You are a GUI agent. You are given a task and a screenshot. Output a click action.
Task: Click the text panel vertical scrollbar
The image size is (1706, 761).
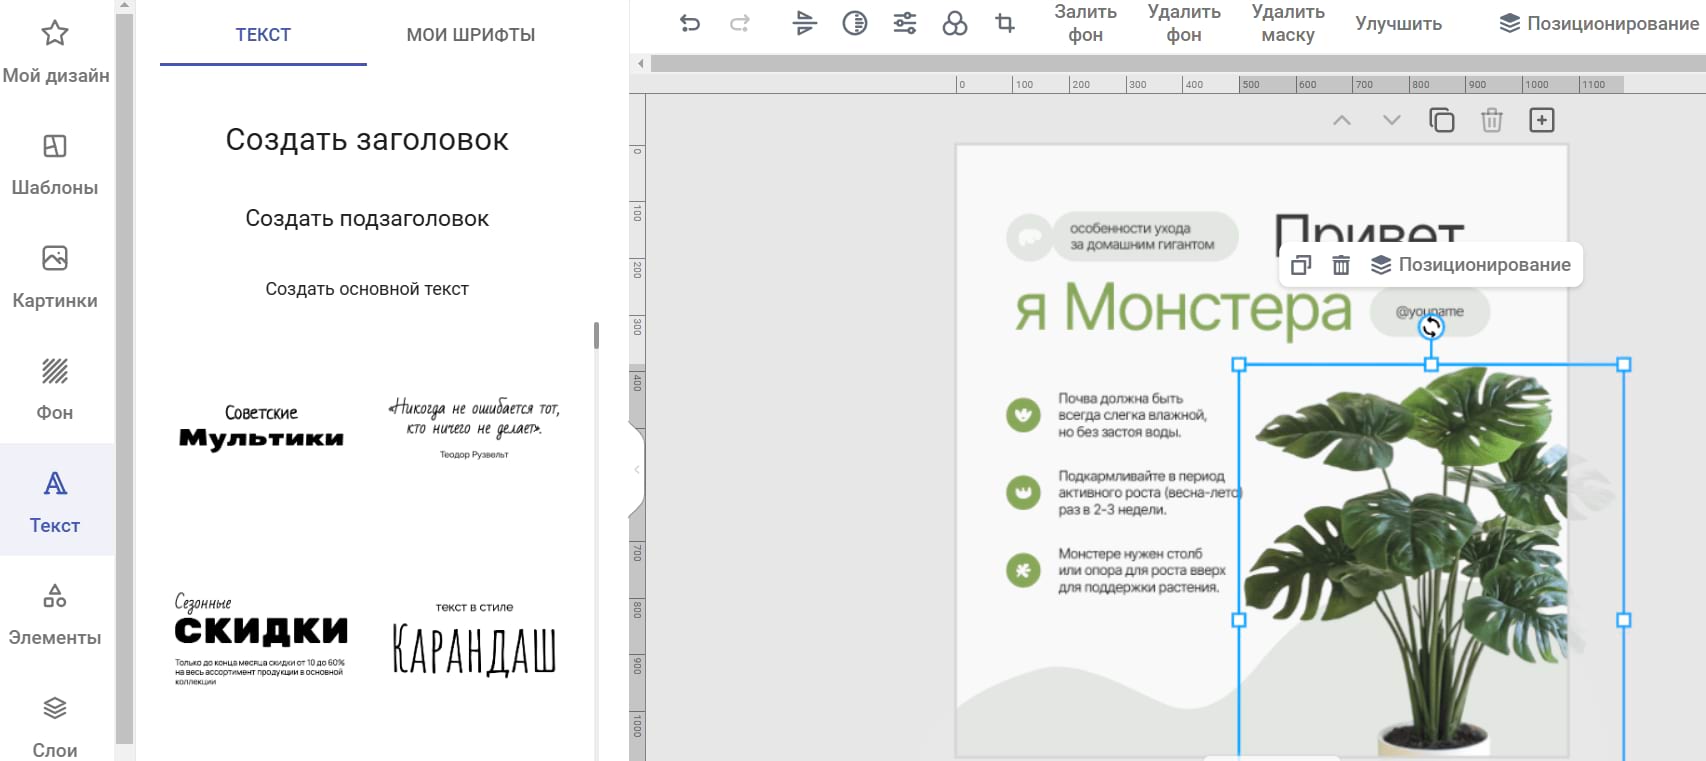(x=596, y=335)
